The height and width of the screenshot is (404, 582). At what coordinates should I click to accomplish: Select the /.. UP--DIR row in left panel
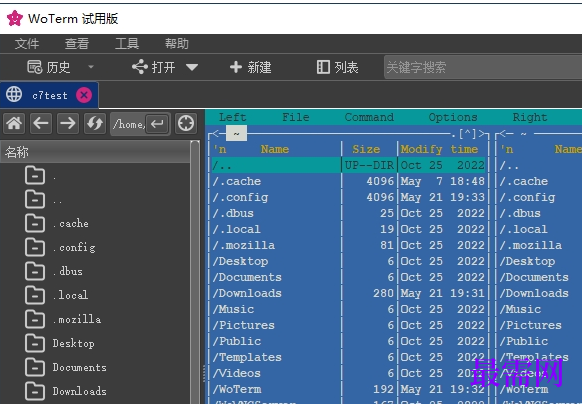click(x=348, y=165)
